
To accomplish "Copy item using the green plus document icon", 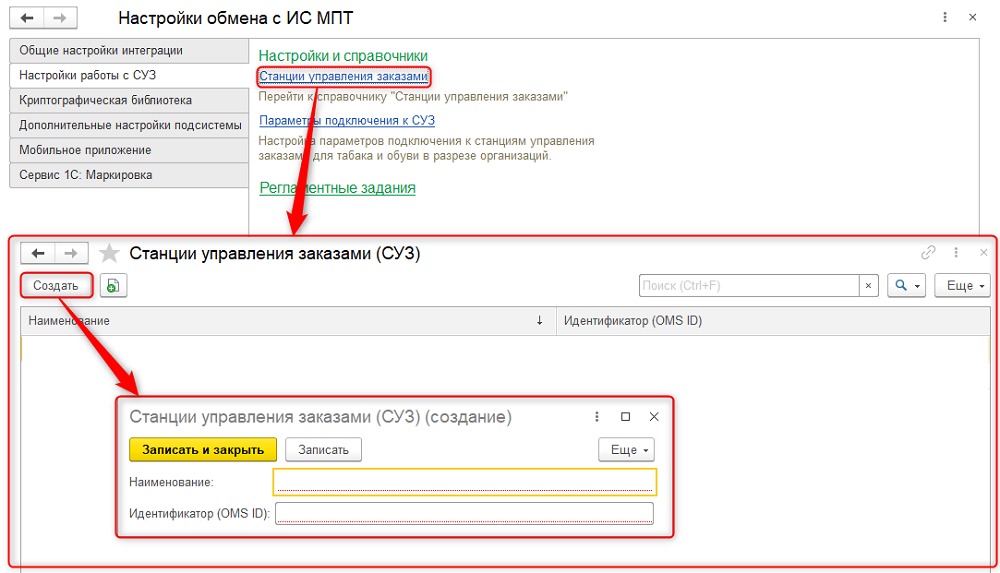I will pos(113,285).
